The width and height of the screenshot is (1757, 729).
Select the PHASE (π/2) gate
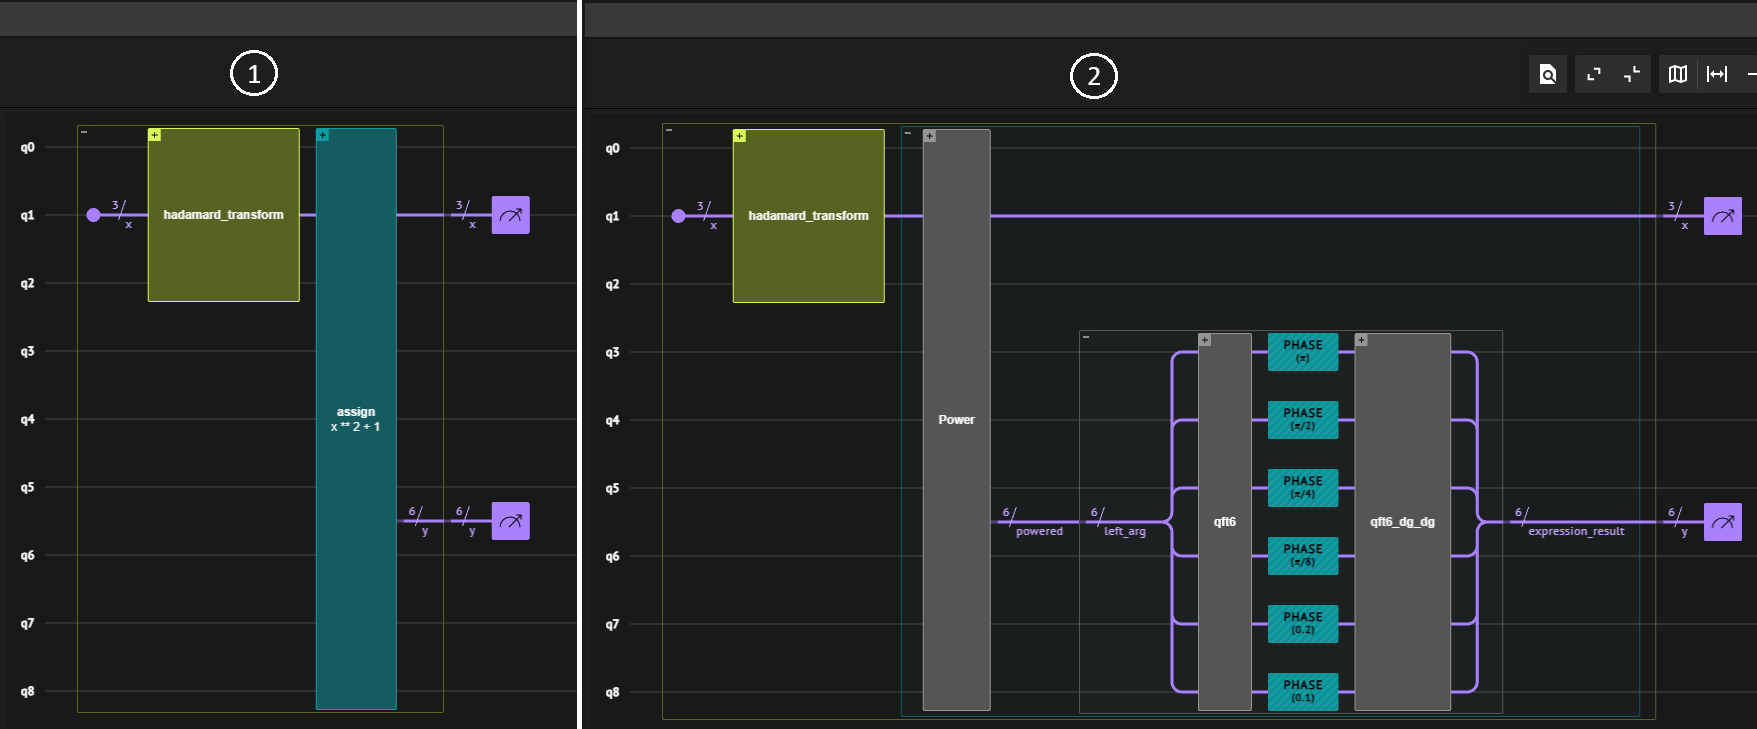pyautogui.click(x=1303, y=420)
